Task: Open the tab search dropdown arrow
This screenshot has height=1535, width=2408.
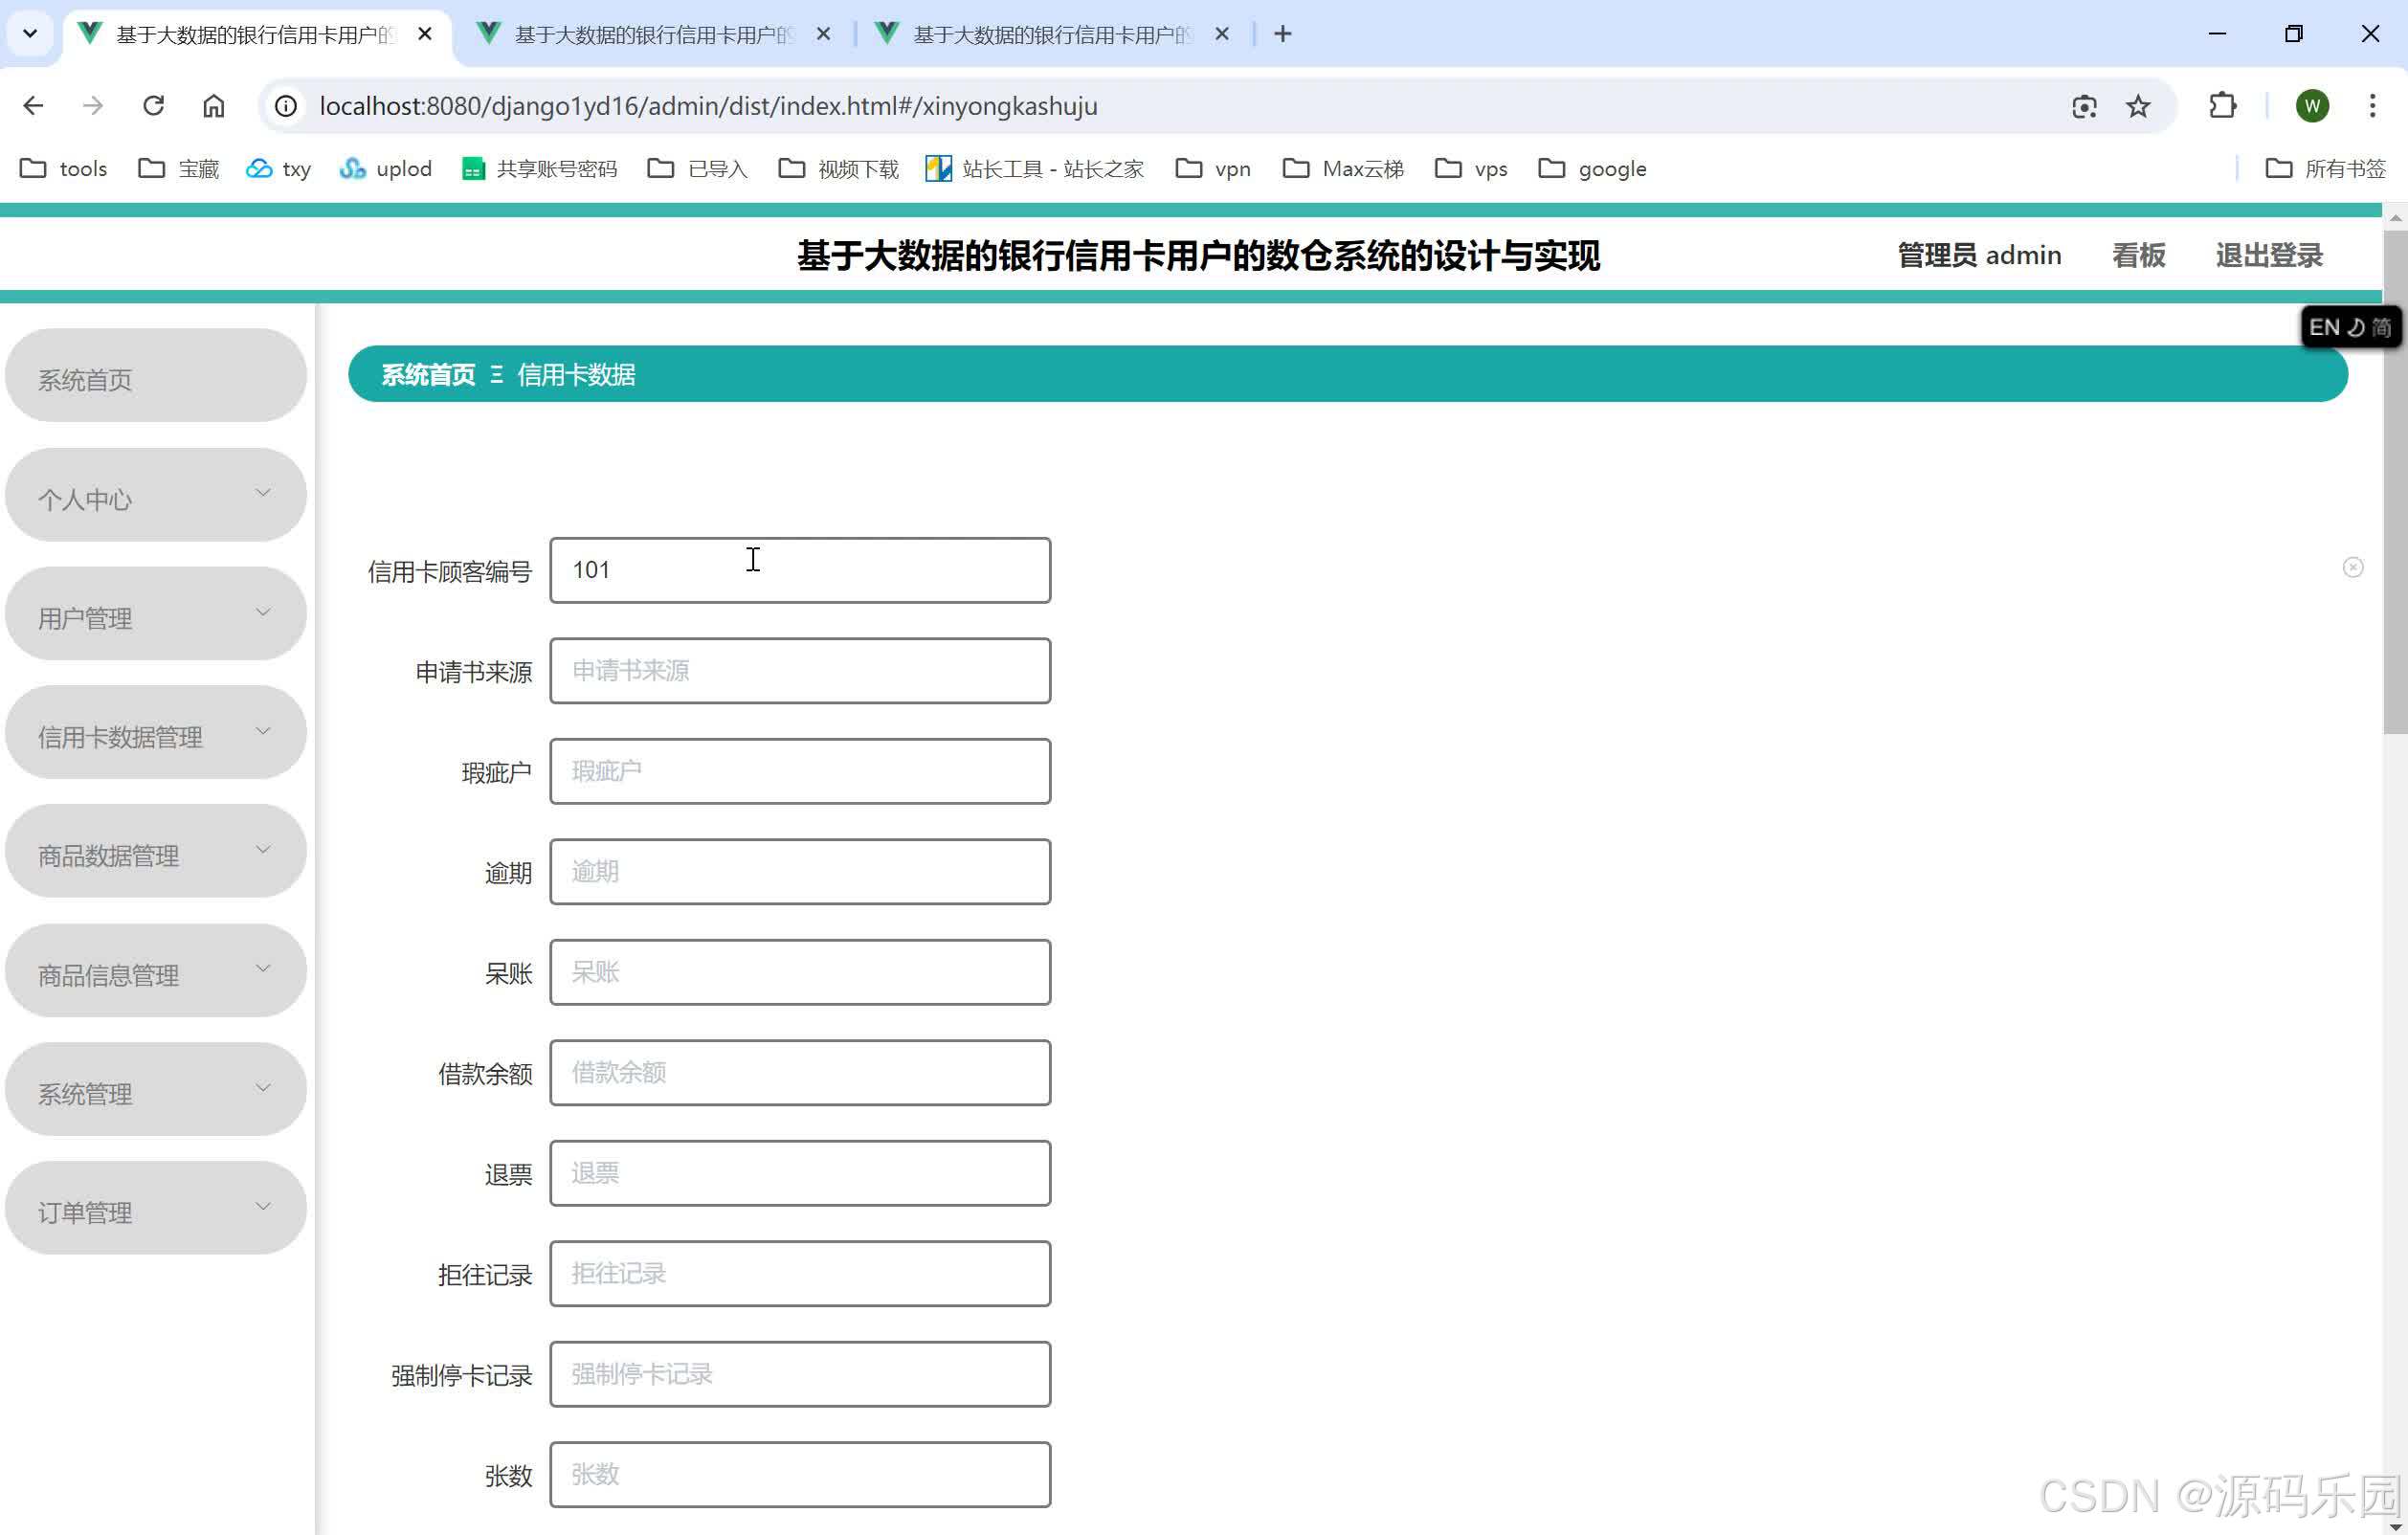Action: pos(30,34)
